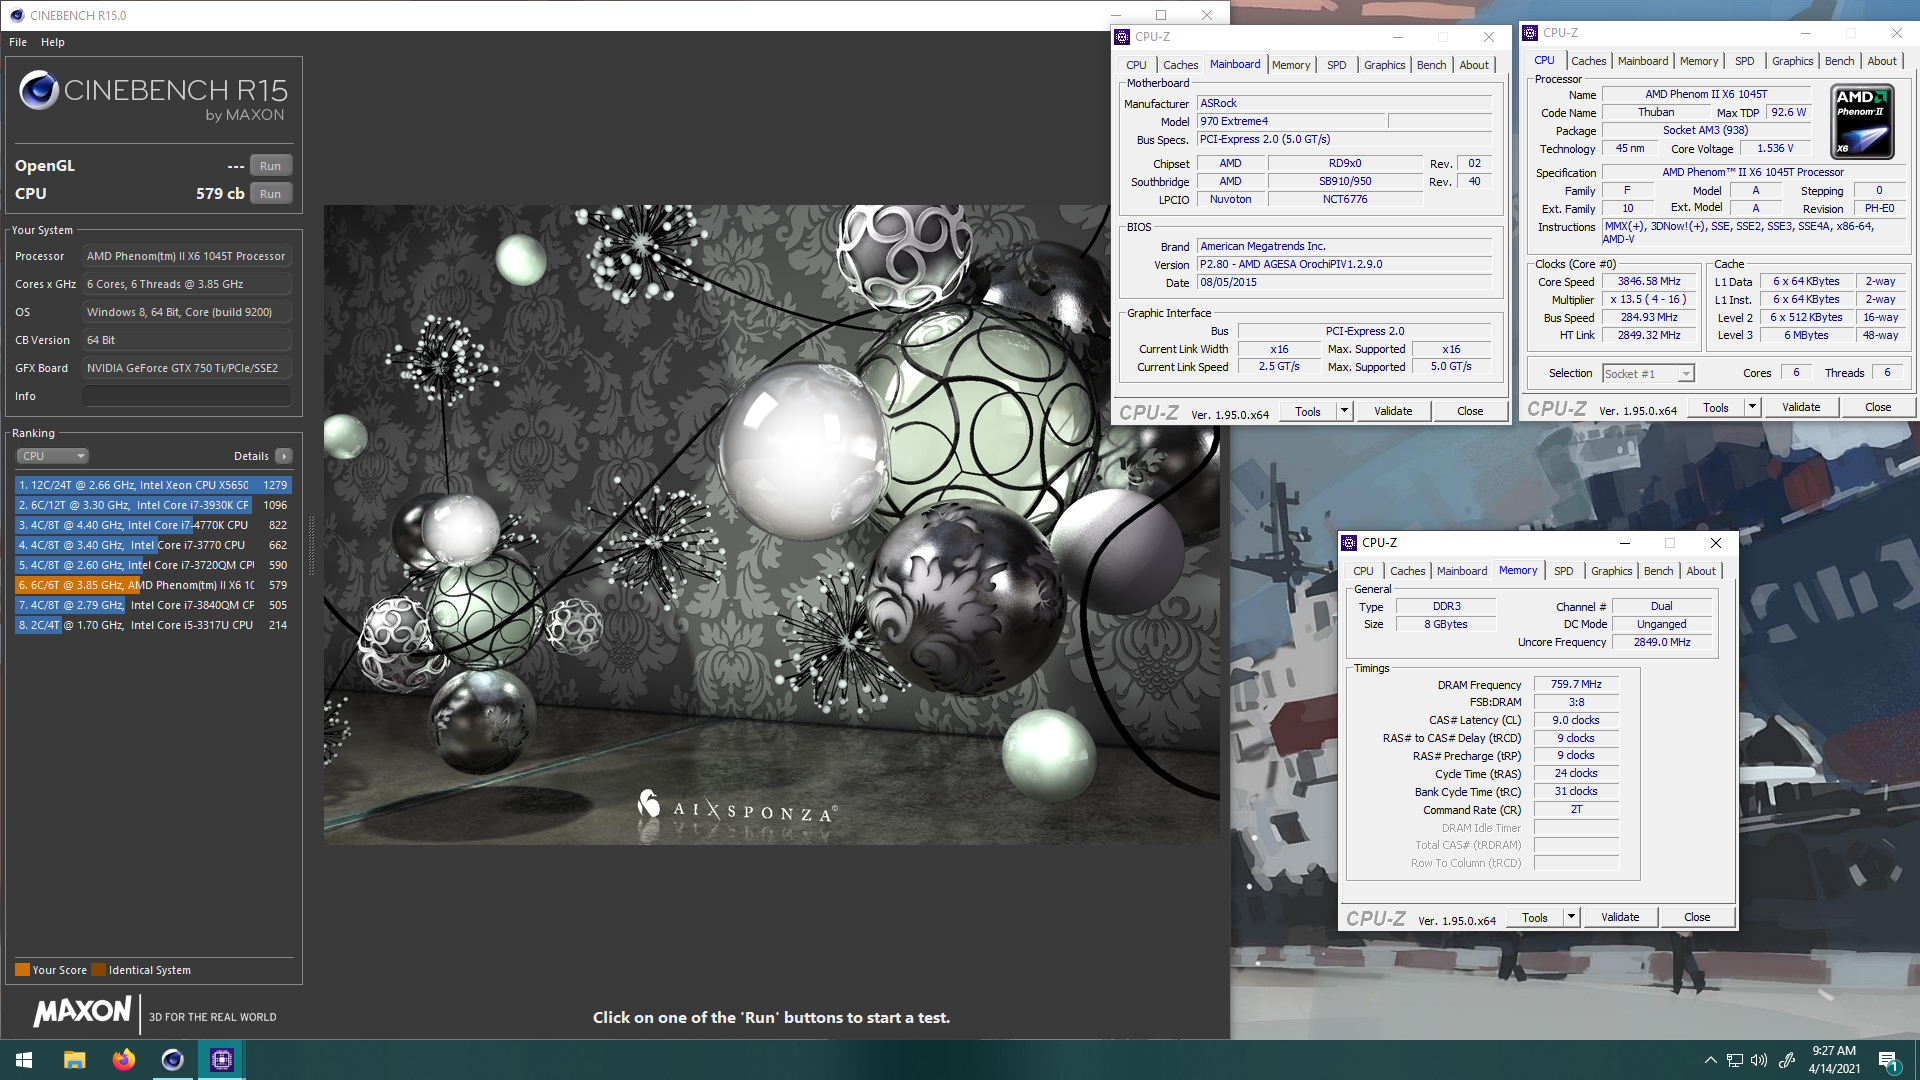
Task: Click the MAXON logo at bottom
Action: coord(82,1011)
